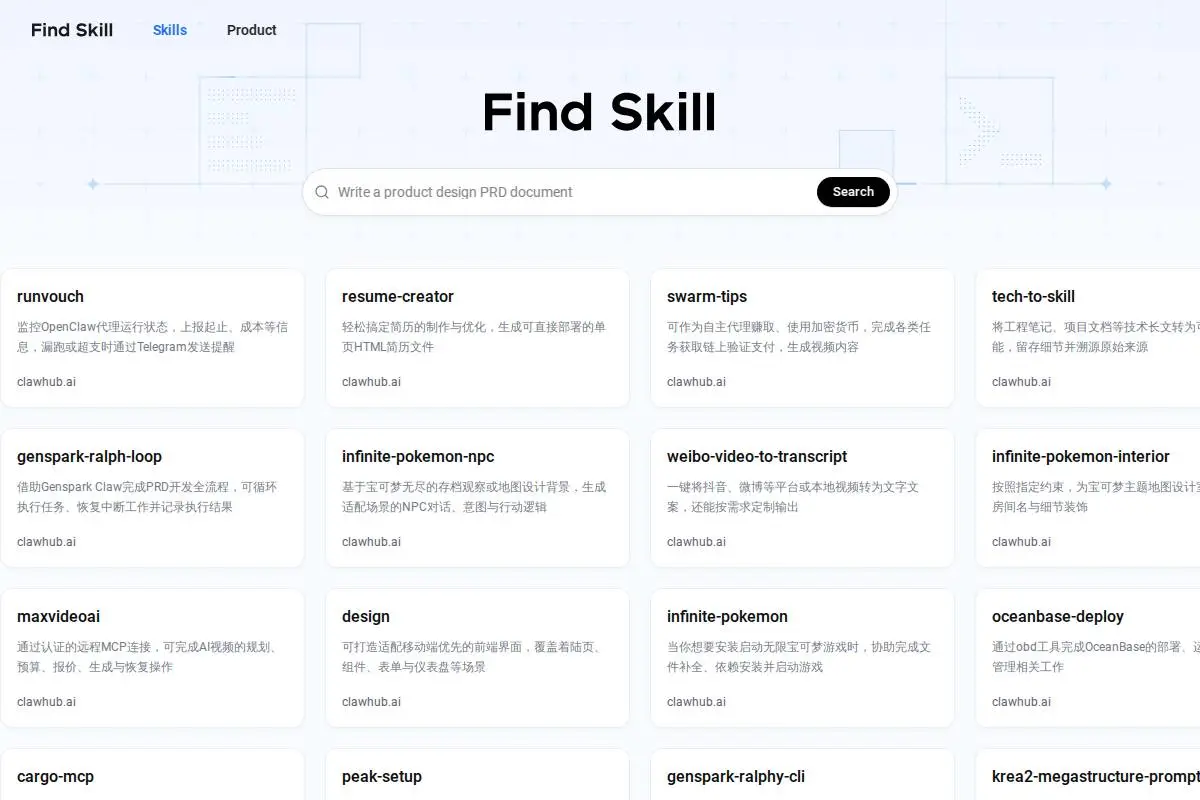This screenshot has height=800, width=1200.
Task: Open the genspark-ralph-loop skill card
Action: pyautogui.click(x=152, y=498)
